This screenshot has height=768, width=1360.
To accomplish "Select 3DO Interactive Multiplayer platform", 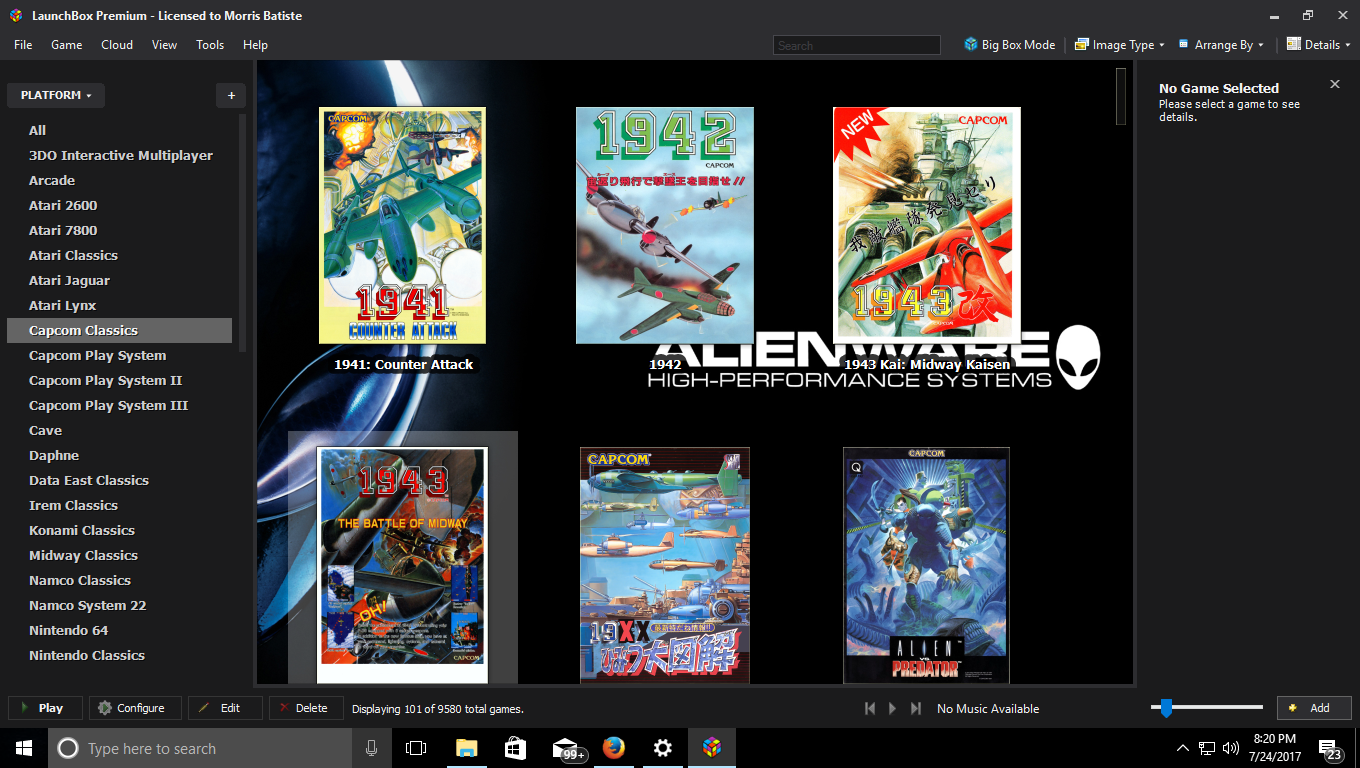I will pos(119,155).
